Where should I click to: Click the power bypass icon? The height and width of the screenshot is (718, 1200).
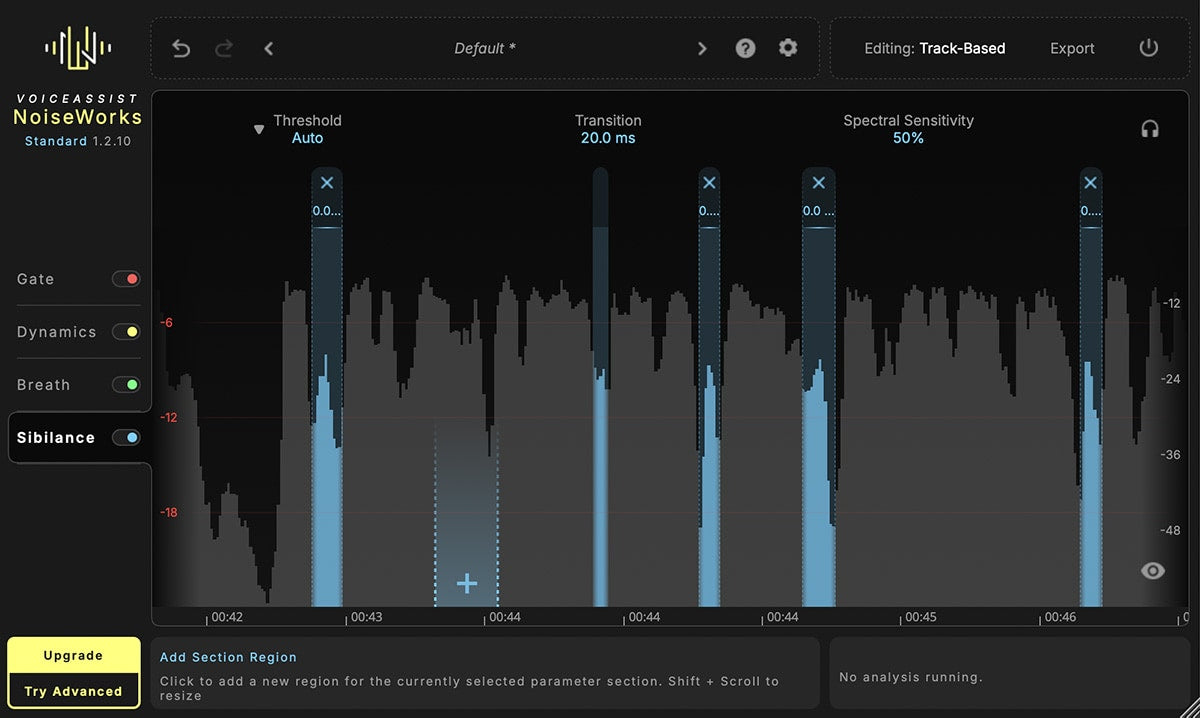pos(1149,47)
